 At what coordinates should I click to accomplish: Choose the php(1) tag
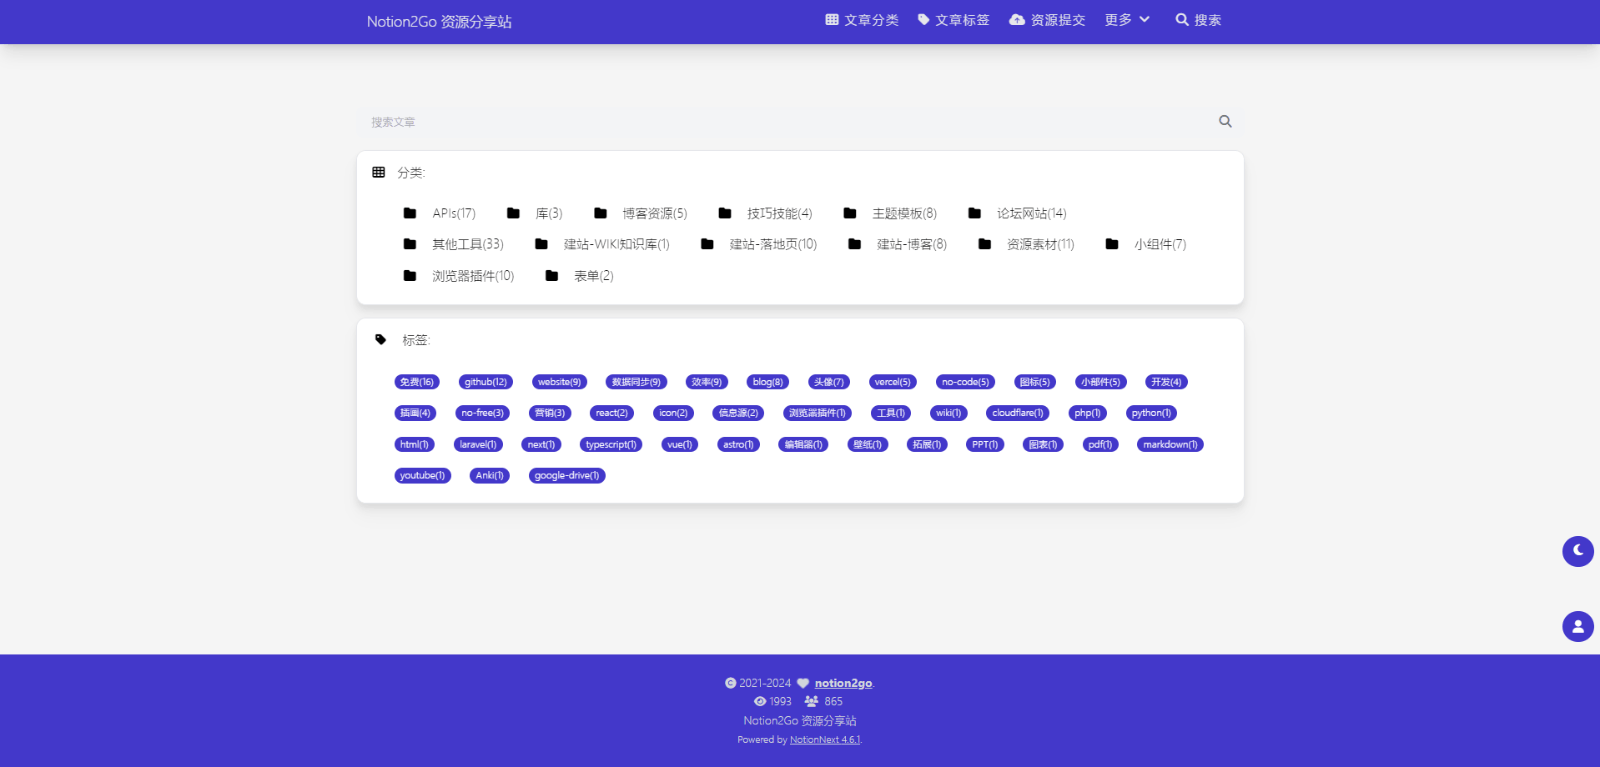pyautogui.click(x=1087, y=413)
